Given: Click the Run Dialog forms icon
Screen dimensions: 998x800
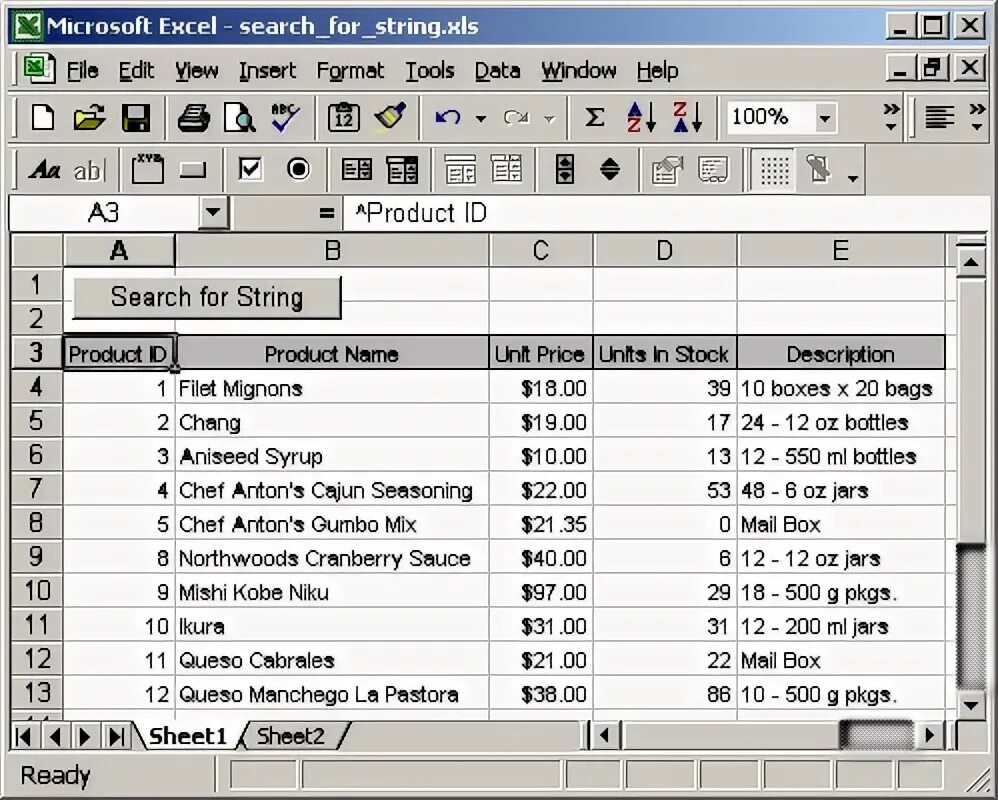Looking at the screenshot, I should [819, 169].
